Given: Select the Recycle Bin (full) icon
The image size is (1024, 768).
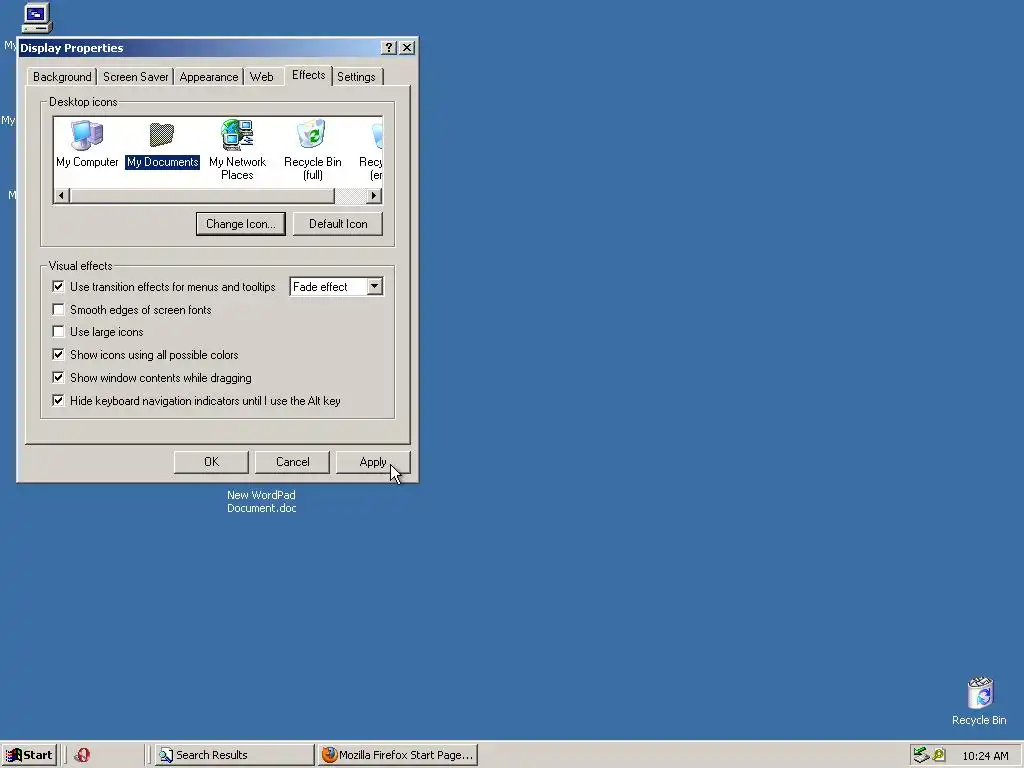Looking at the screenshot, I should pos(312,150).
